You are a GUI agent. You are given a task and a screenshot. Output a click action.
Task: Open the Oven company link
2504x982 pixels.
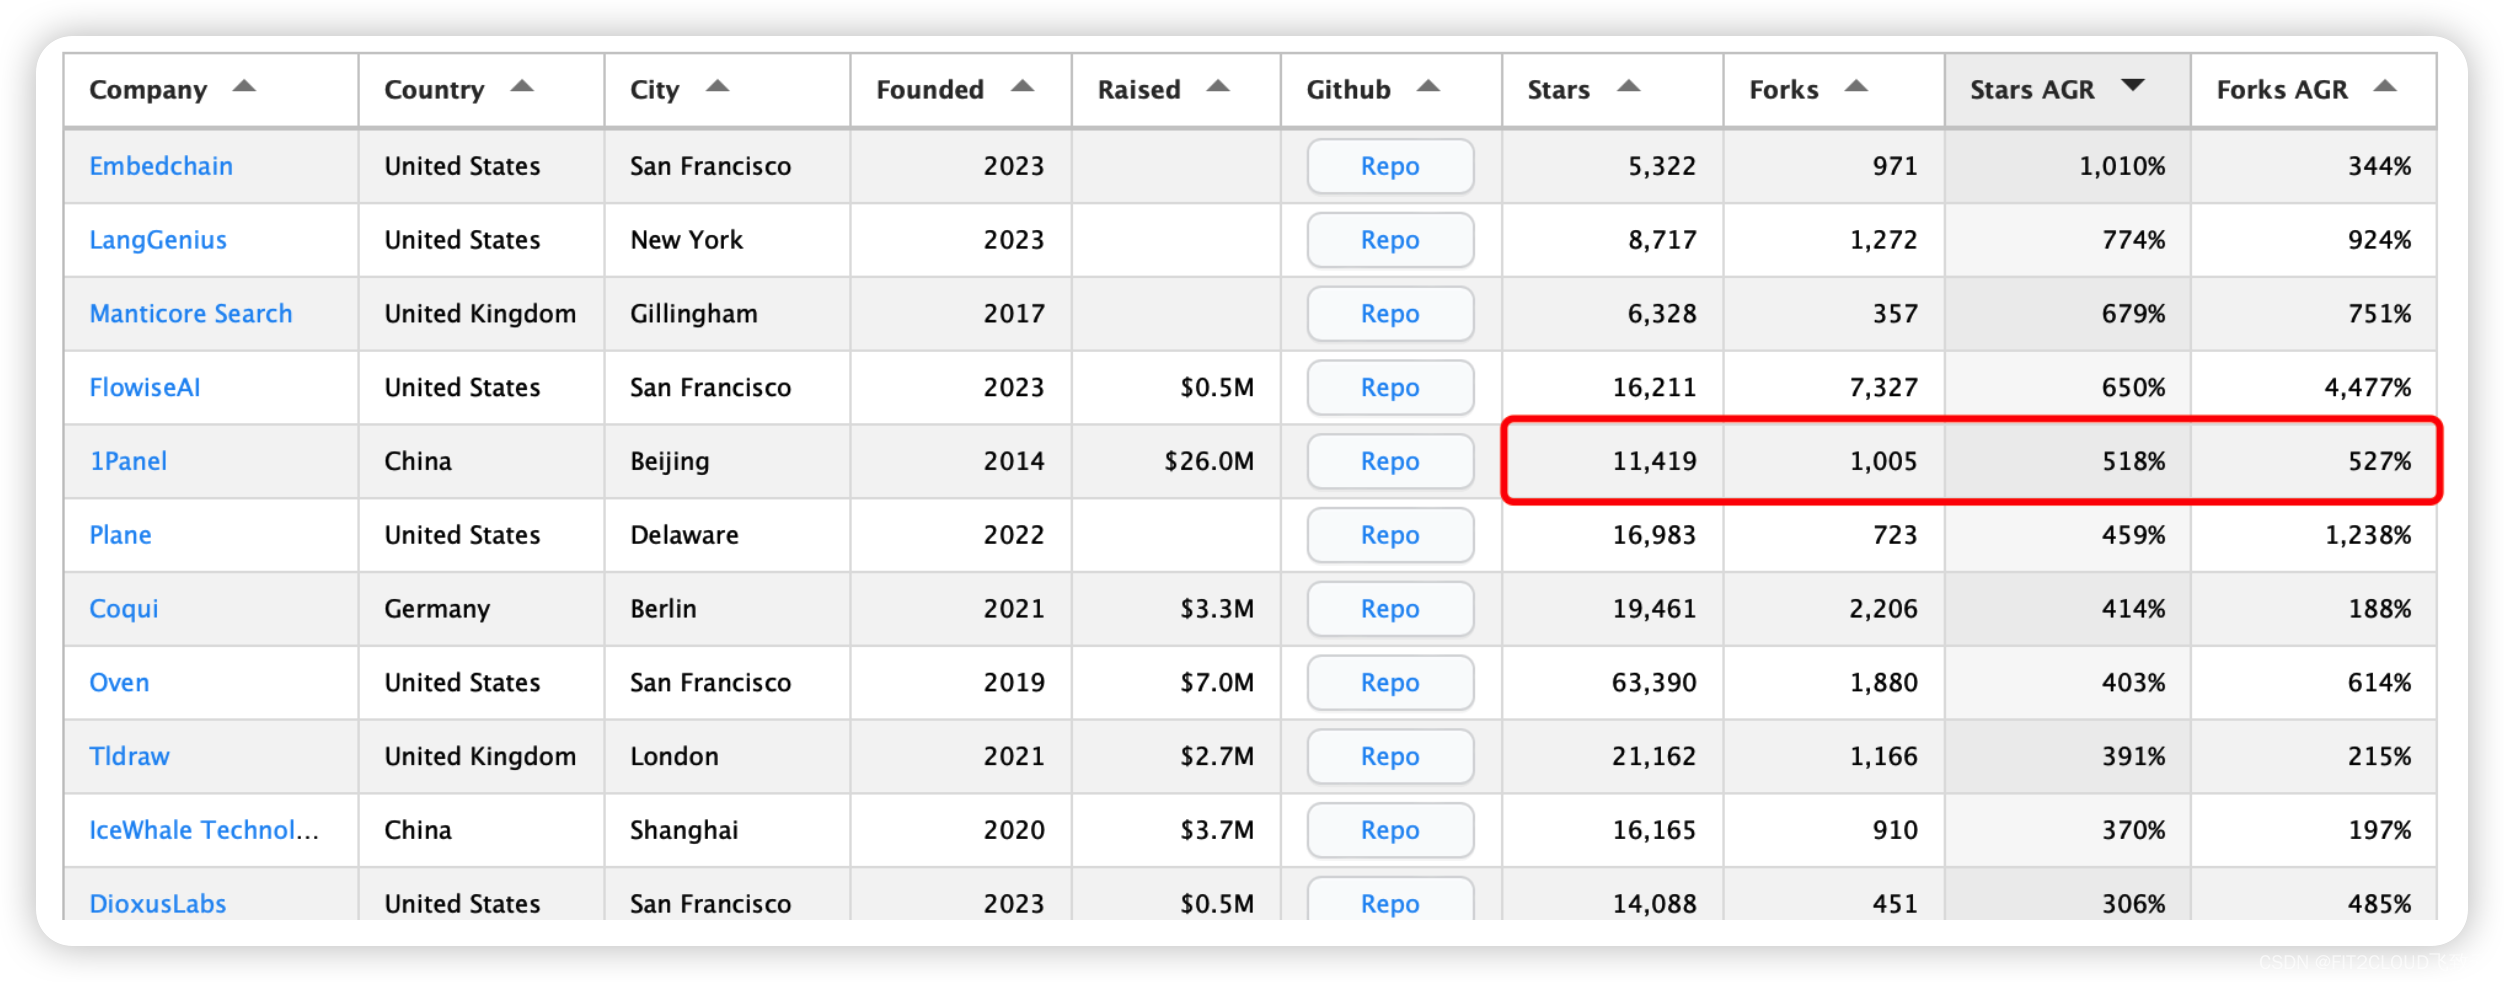point(119,683)
